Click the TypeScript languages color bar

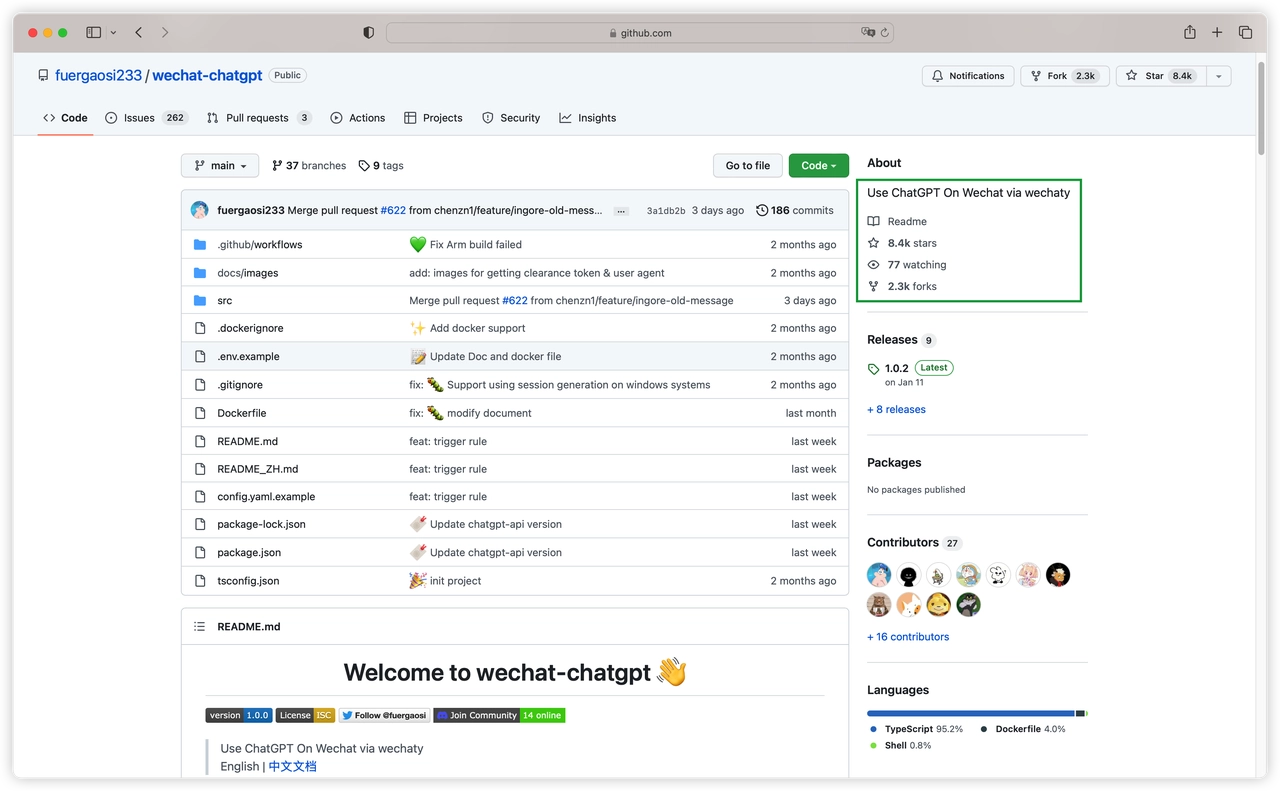969,713
